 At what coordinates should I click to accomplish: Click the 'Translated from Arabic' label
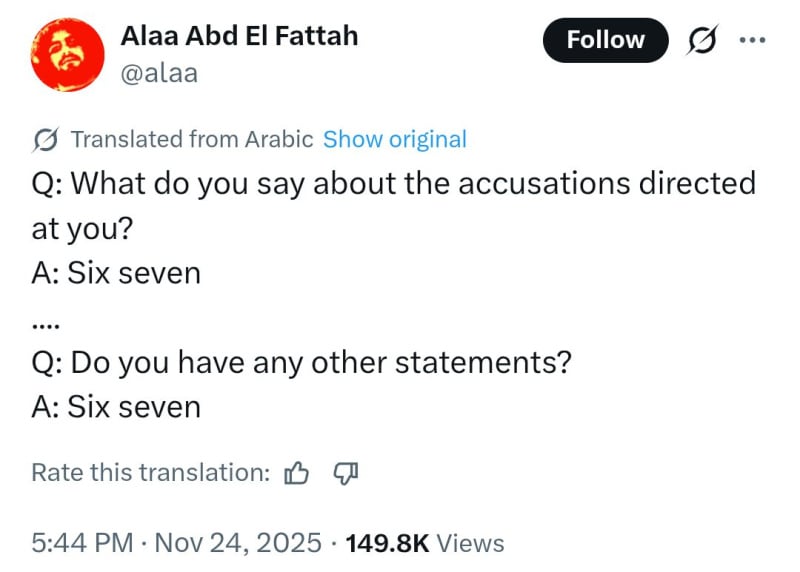click(192, 139)
